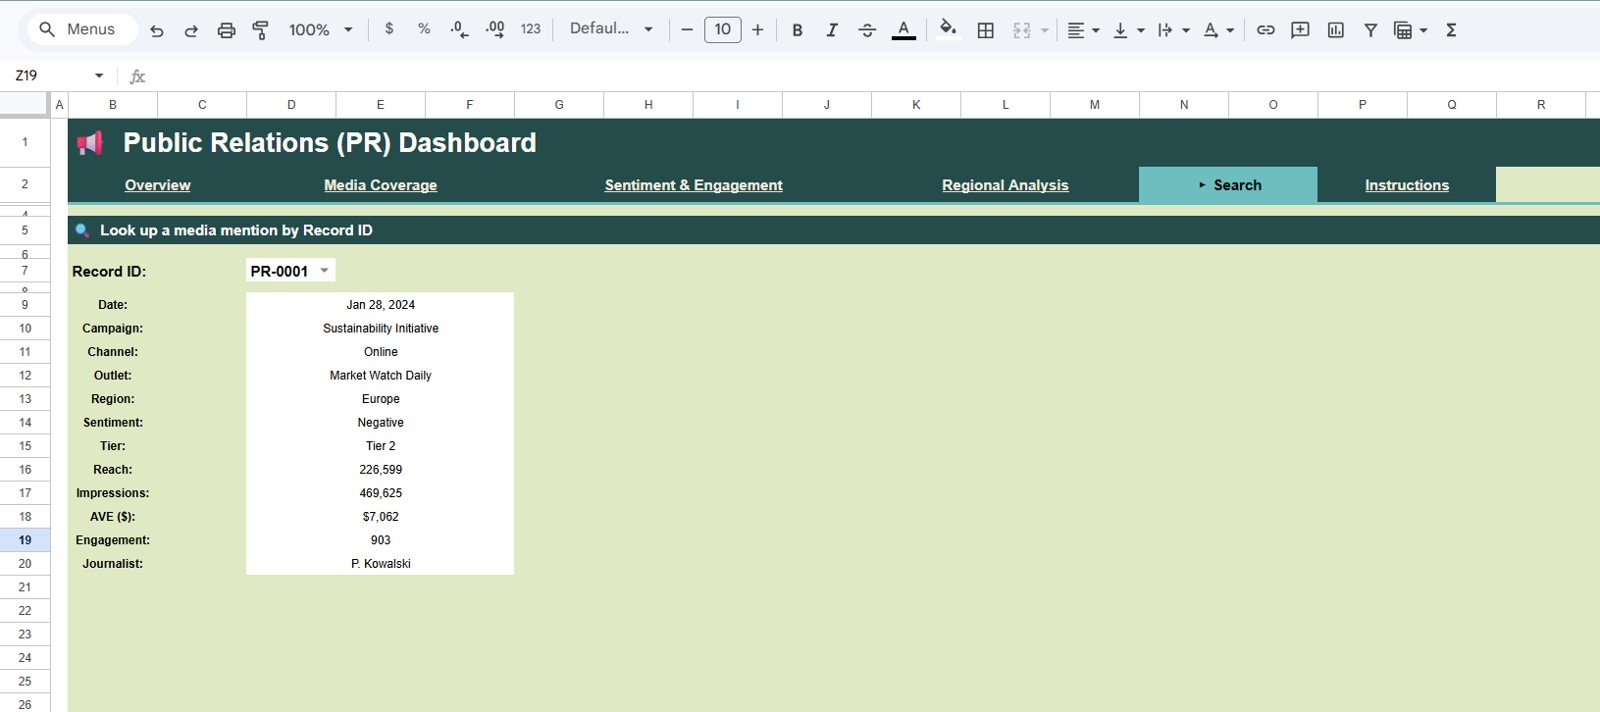
Task: Select the Paint format tool
Action: pyautogui.click(x=260, y=30)
